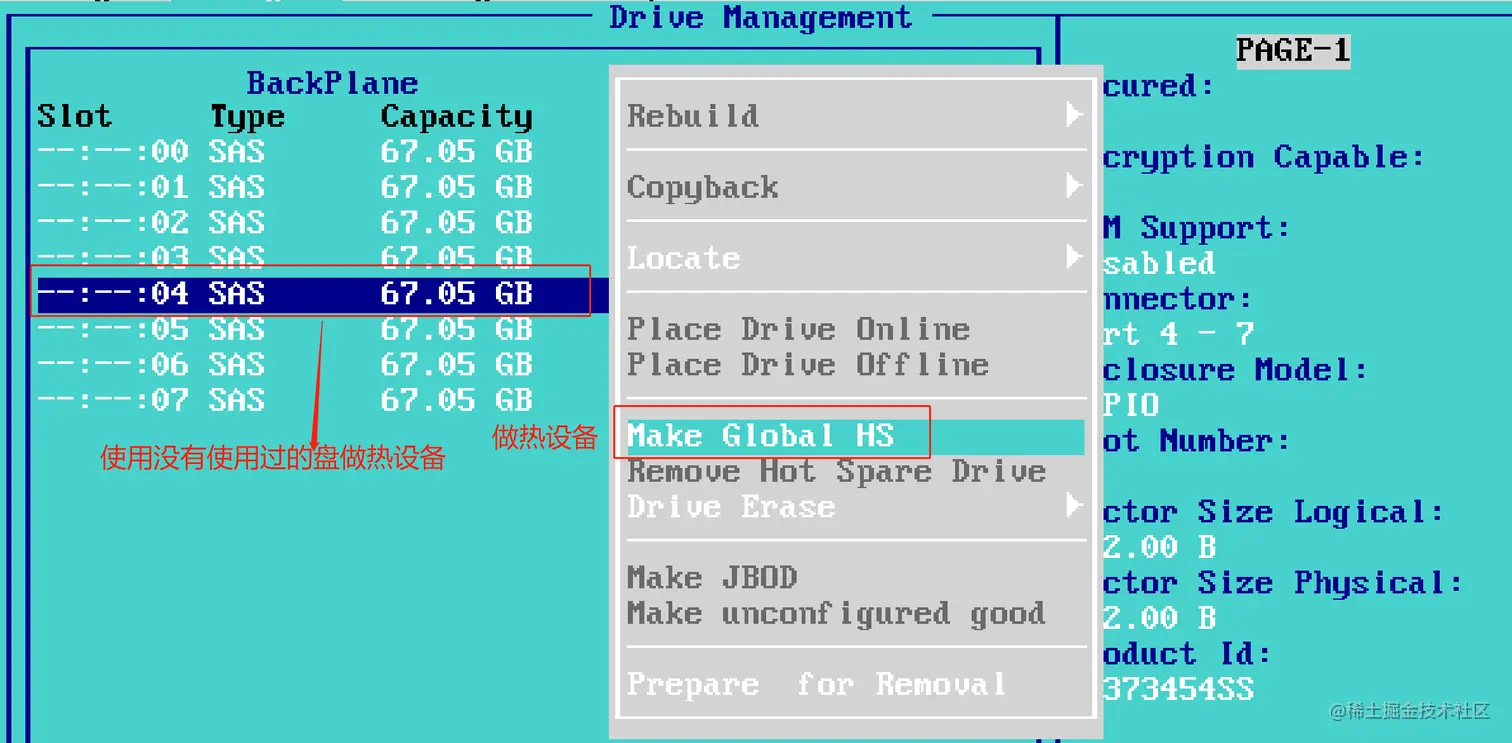Expand the Drive Erase submenu arrow
This screenshot has width=1512, height=743.
coord(1073,506)
